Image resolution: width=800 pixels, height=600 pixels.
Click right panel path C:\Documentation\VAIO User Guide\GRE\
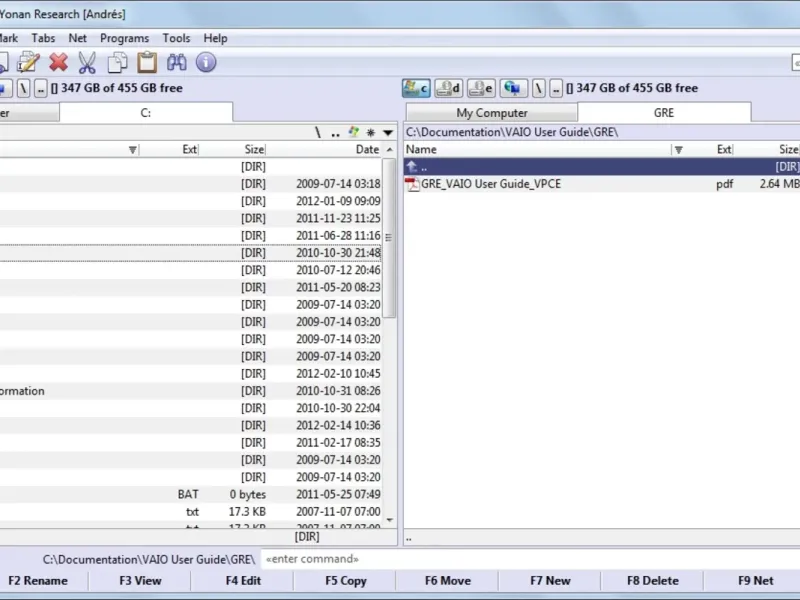click(x=512, y=133)
